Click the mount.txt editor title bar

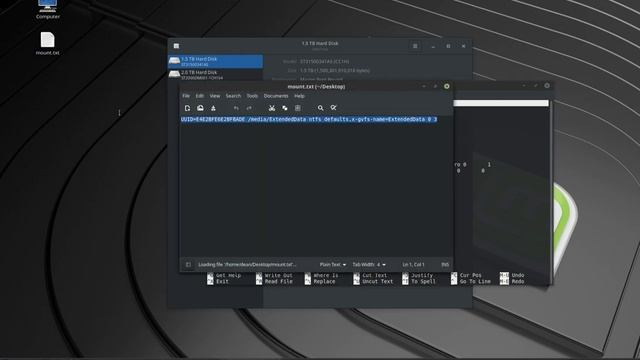tap(316, 87)
